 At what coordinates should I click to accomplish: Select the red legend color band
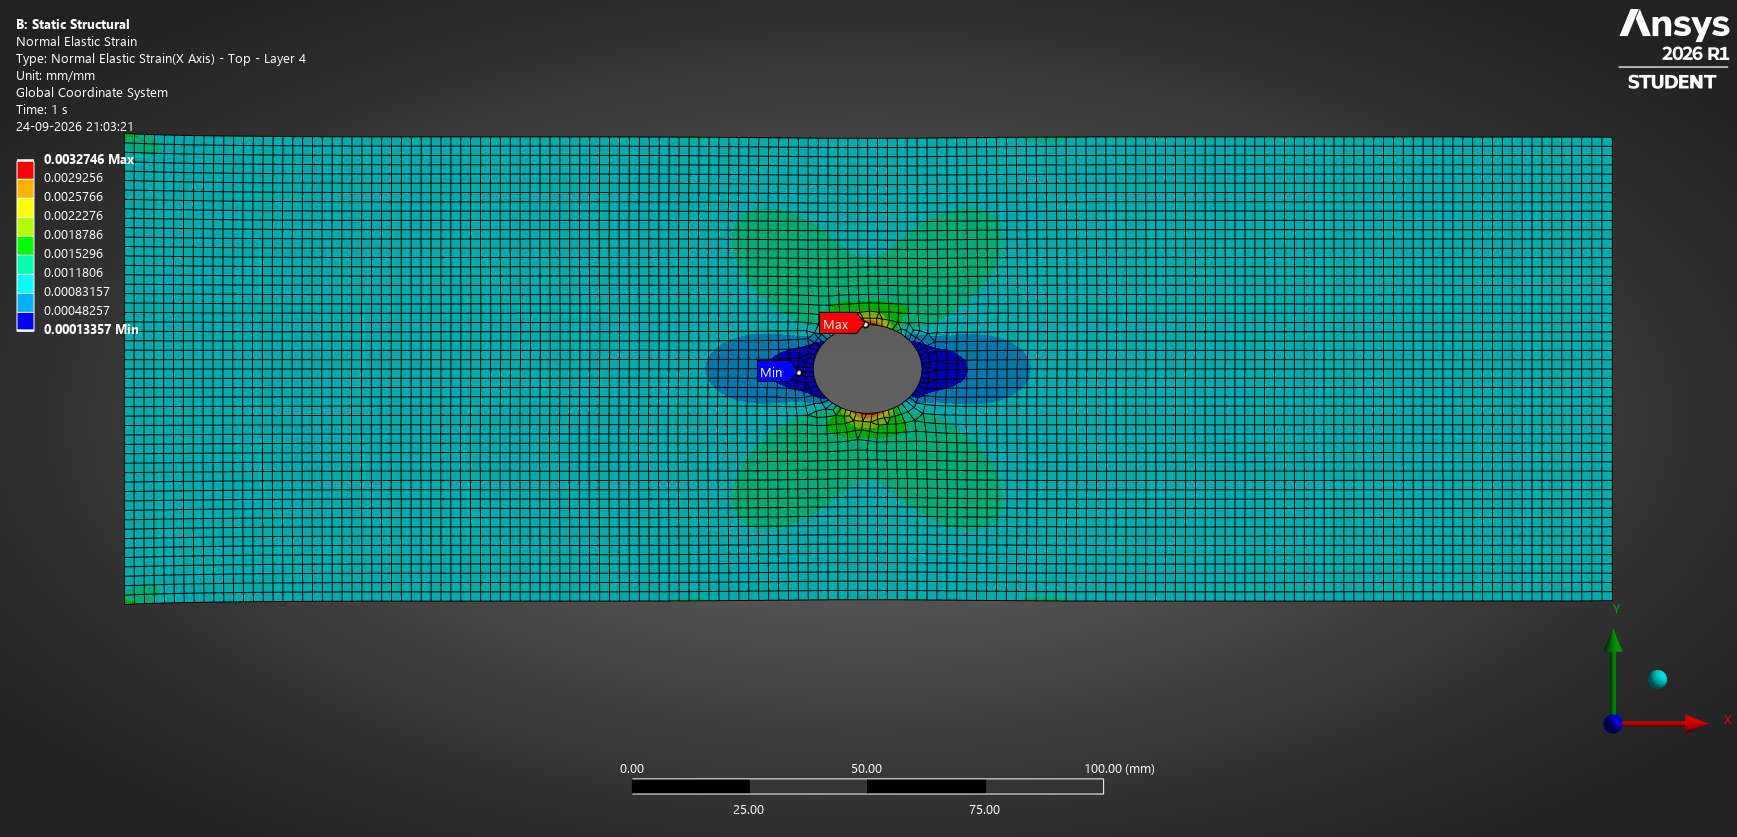[25, 170]
